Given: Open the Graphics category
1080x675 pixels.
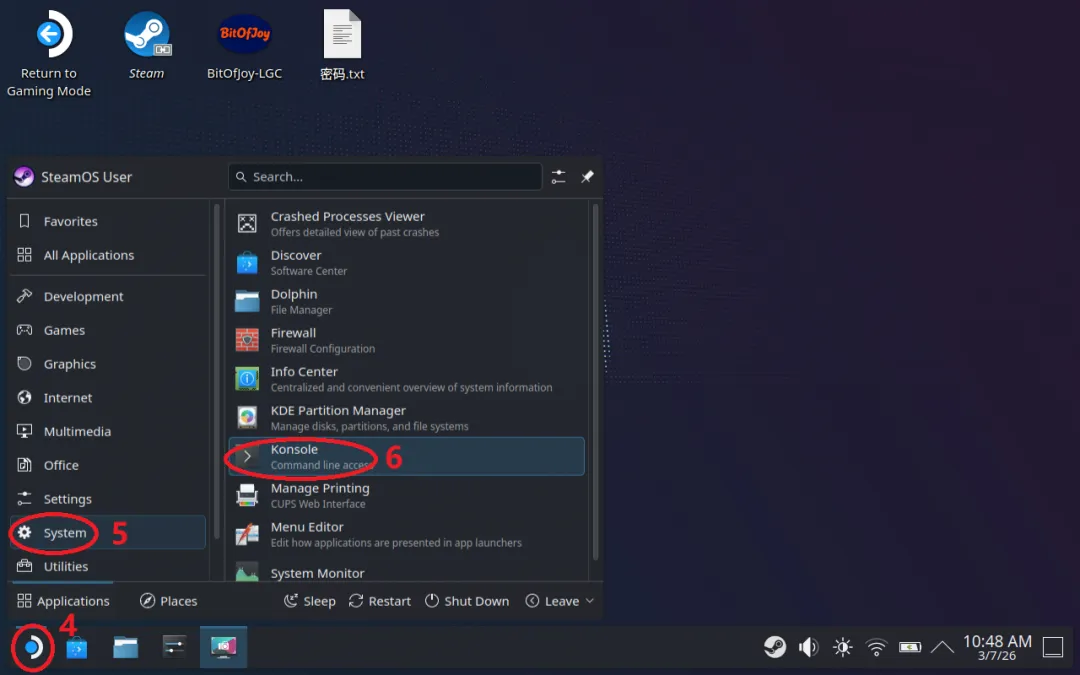Looking at the screenshot, I should pos(108,364).
